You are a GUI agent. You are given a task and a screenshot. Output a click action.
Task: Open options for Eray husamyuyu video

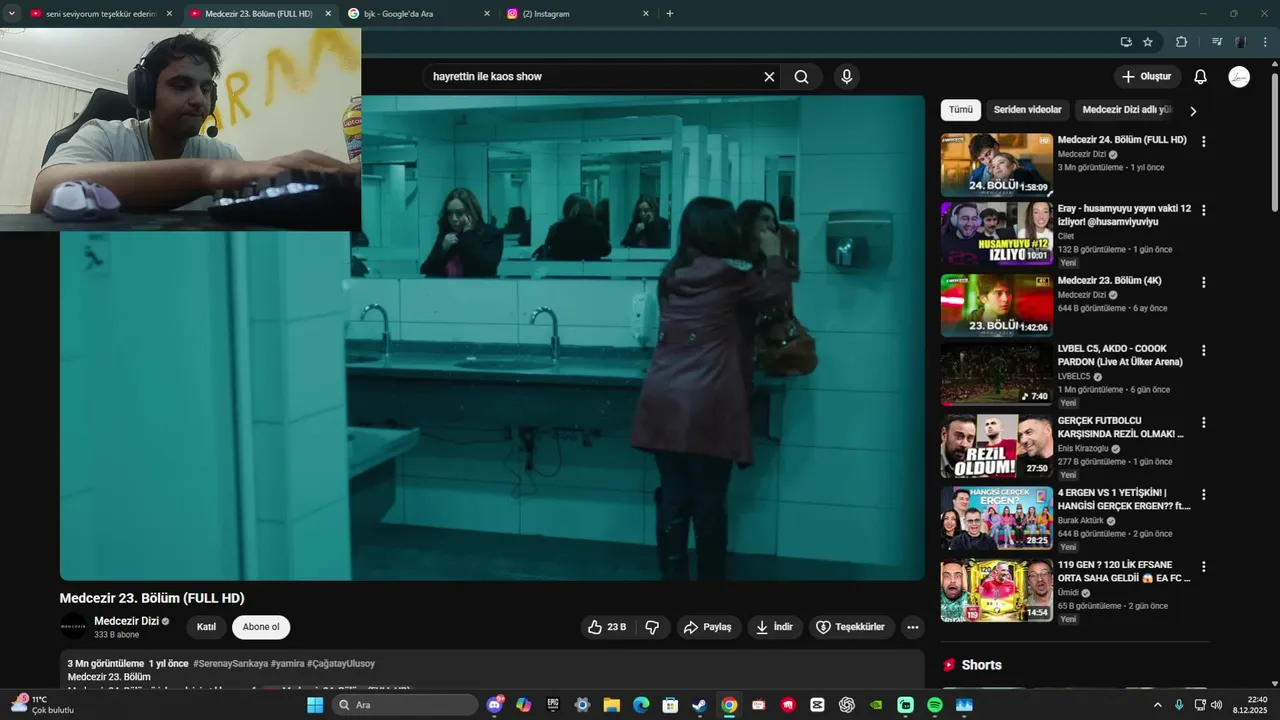point(1203,210)
